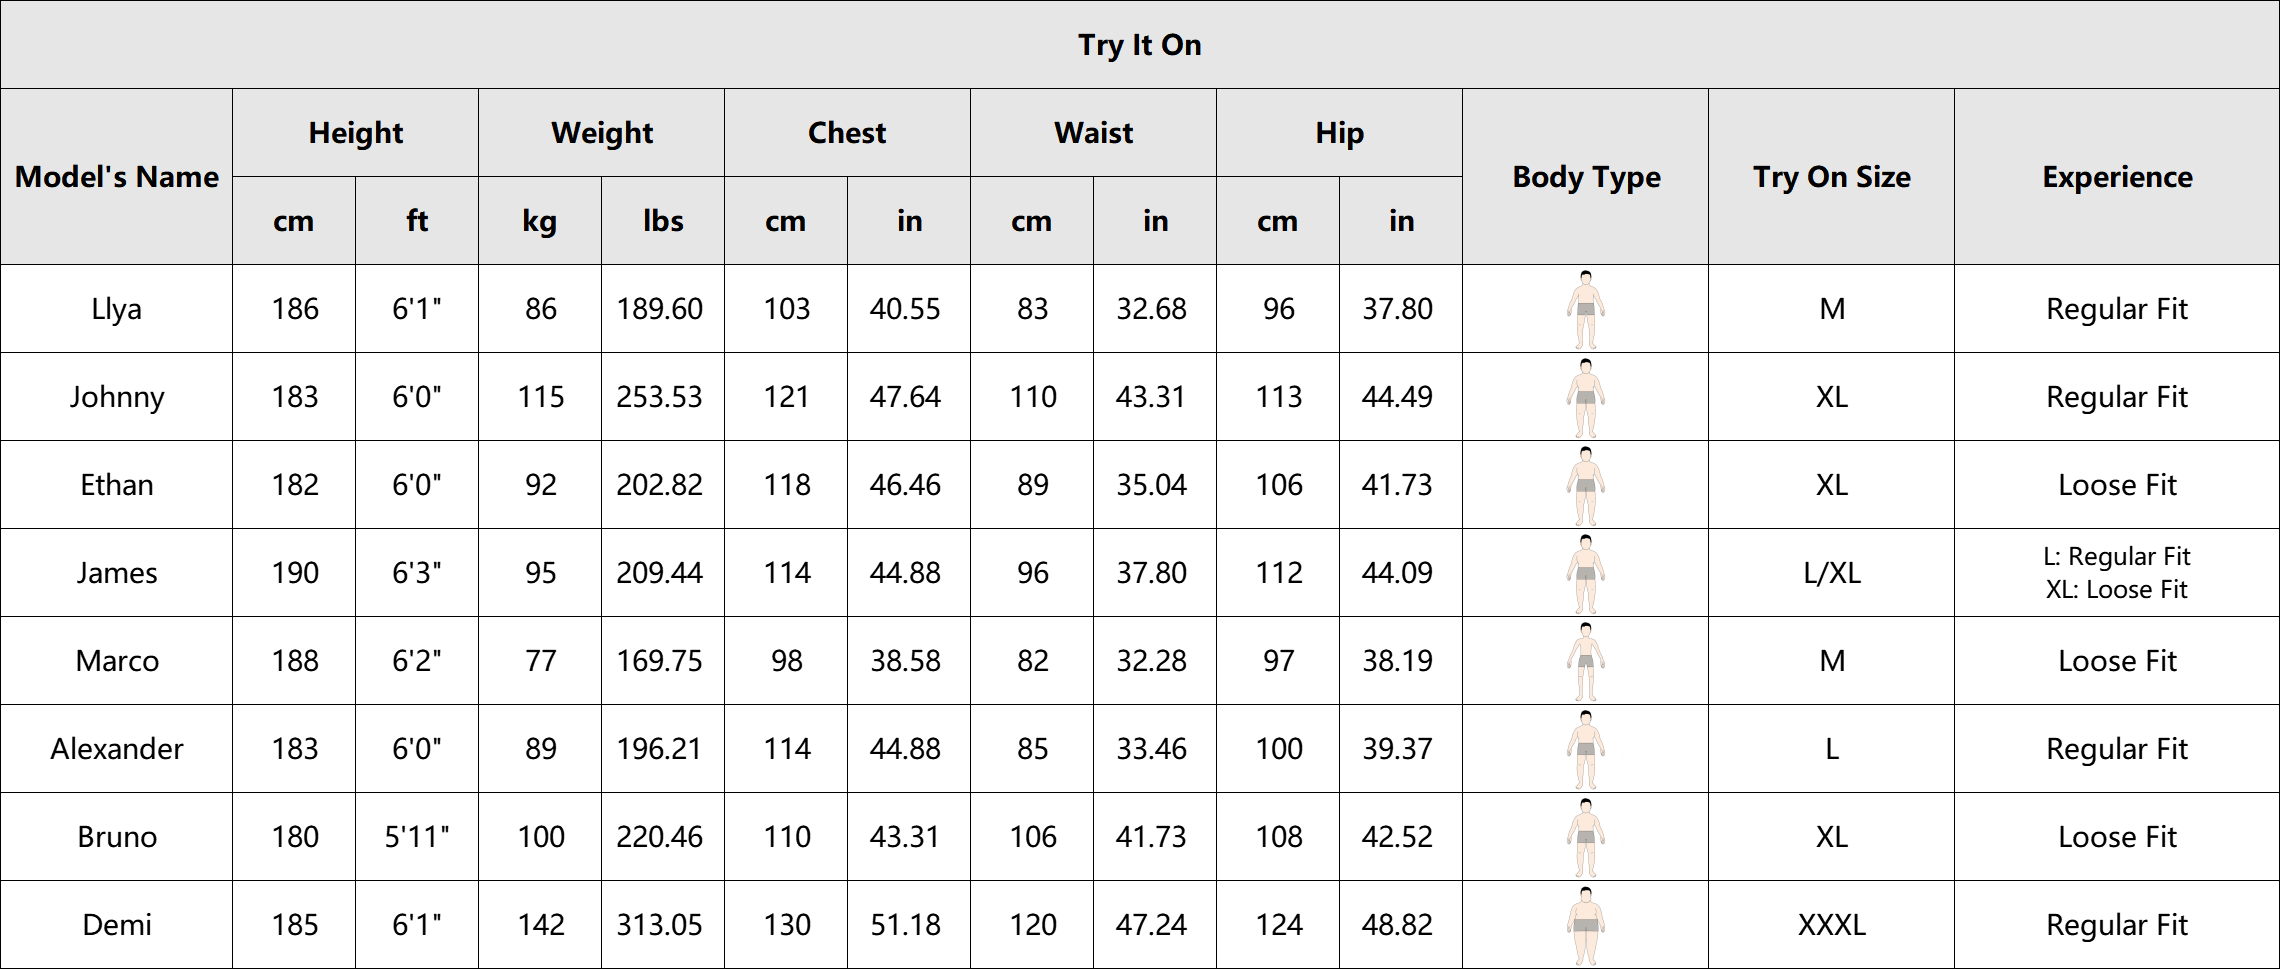Select the Experience column header
2281x970 pixels.
pyautogui.click(x=2117, y=177)
